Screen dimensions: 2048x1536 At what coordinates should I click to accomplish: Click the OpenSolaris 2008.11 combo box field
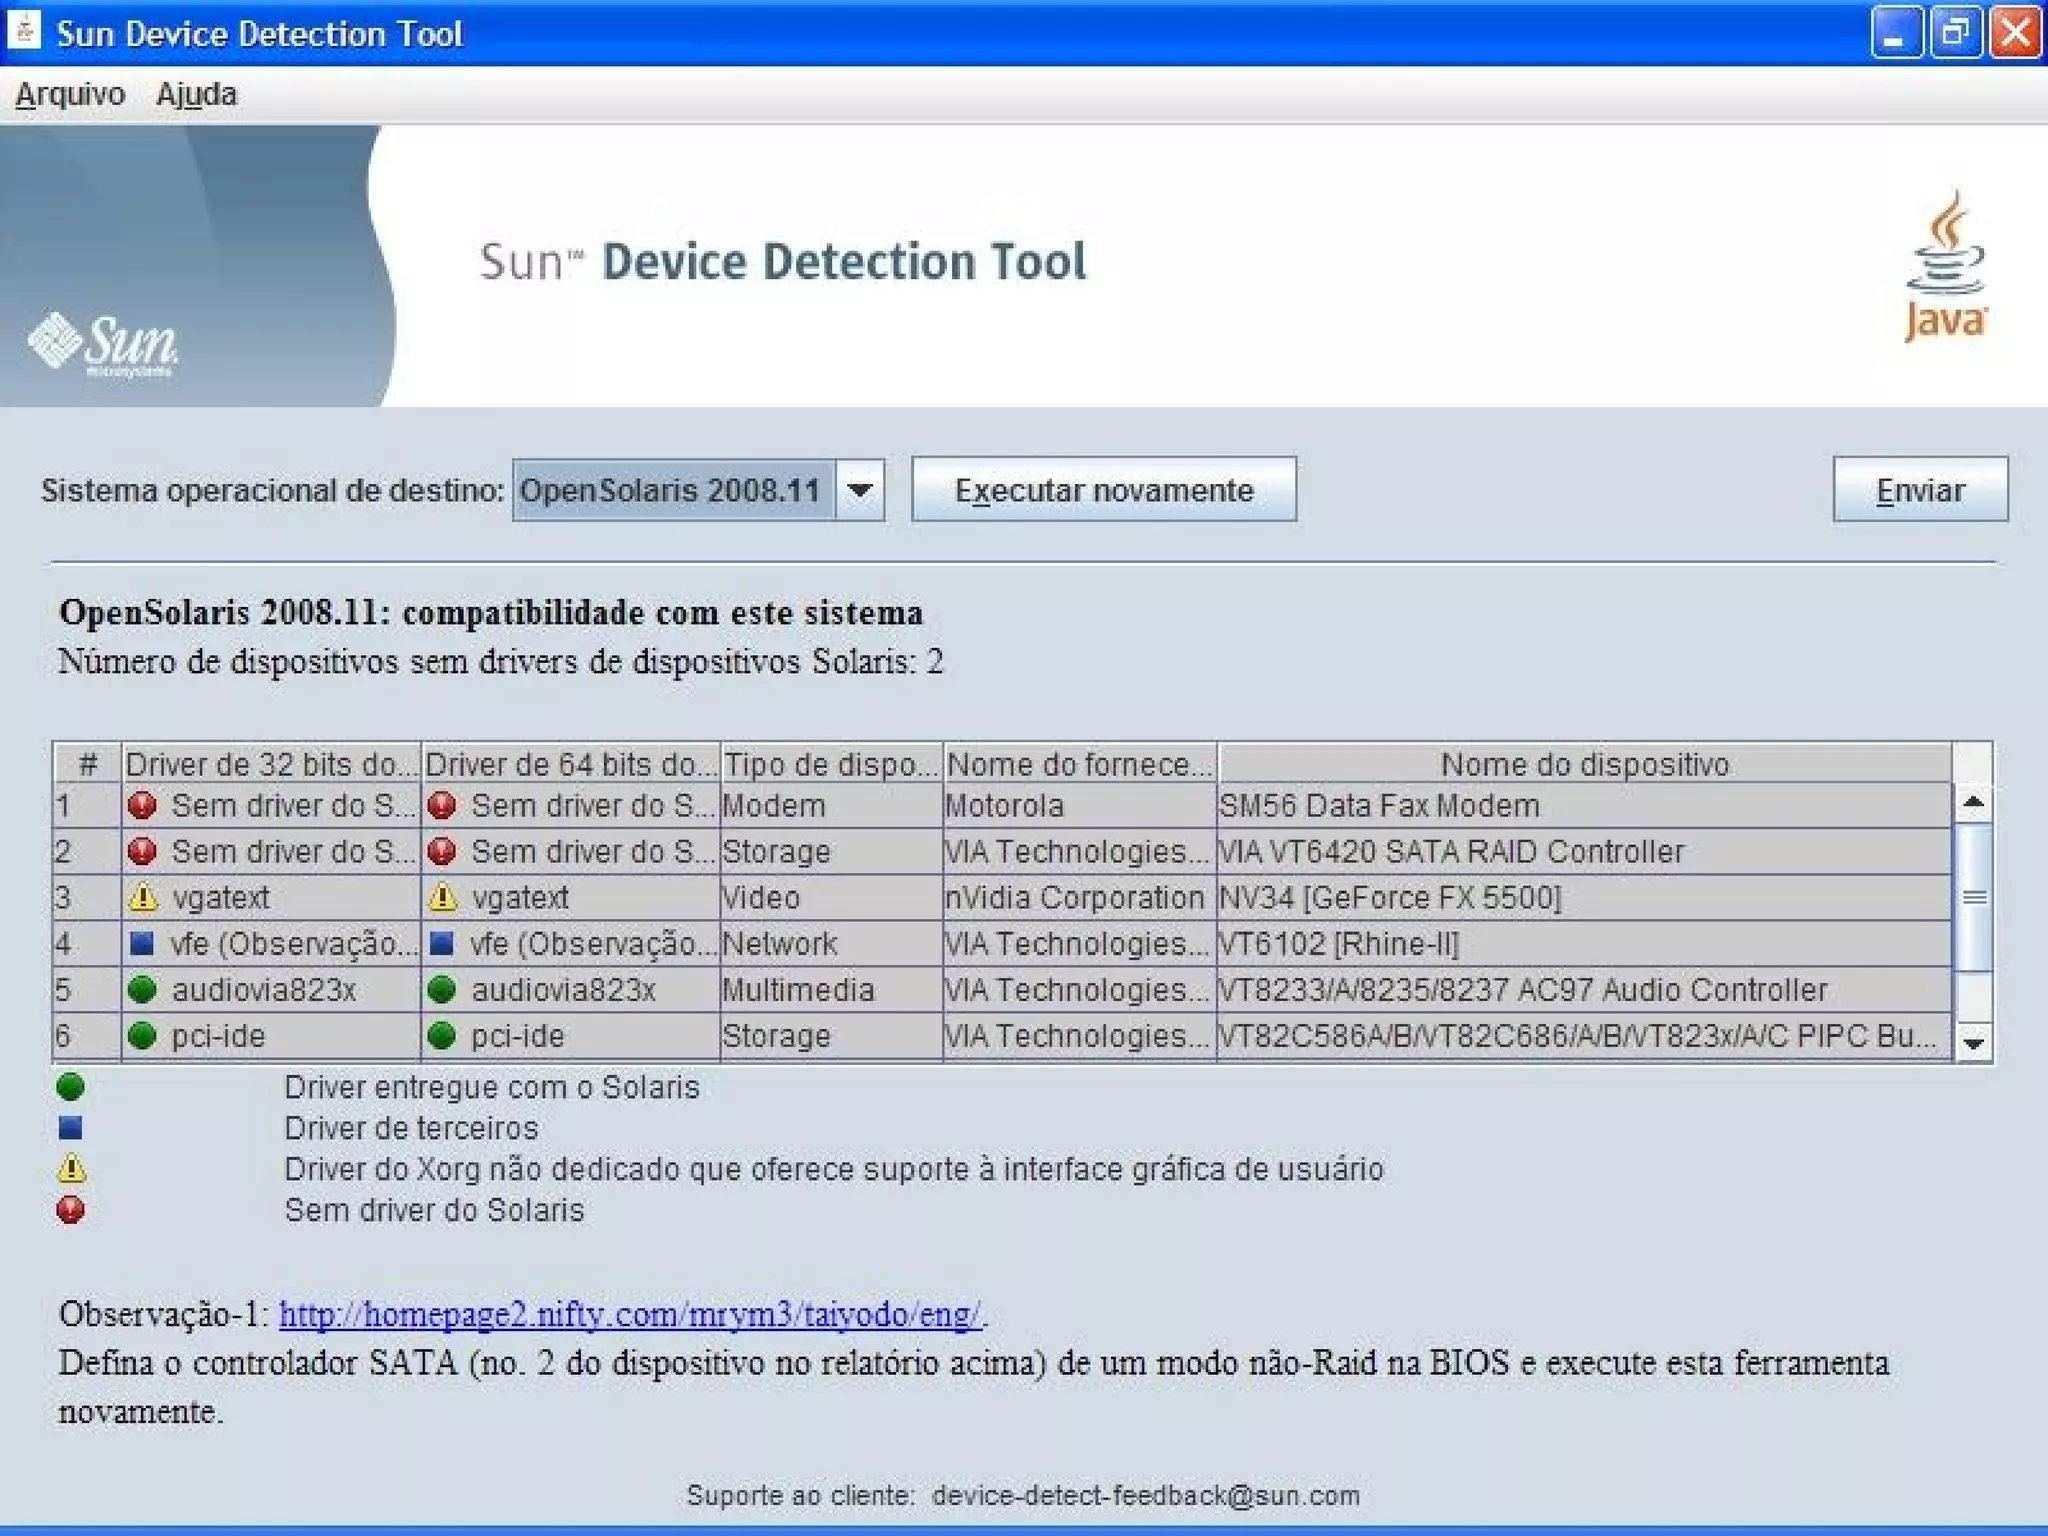click(673, 490)
